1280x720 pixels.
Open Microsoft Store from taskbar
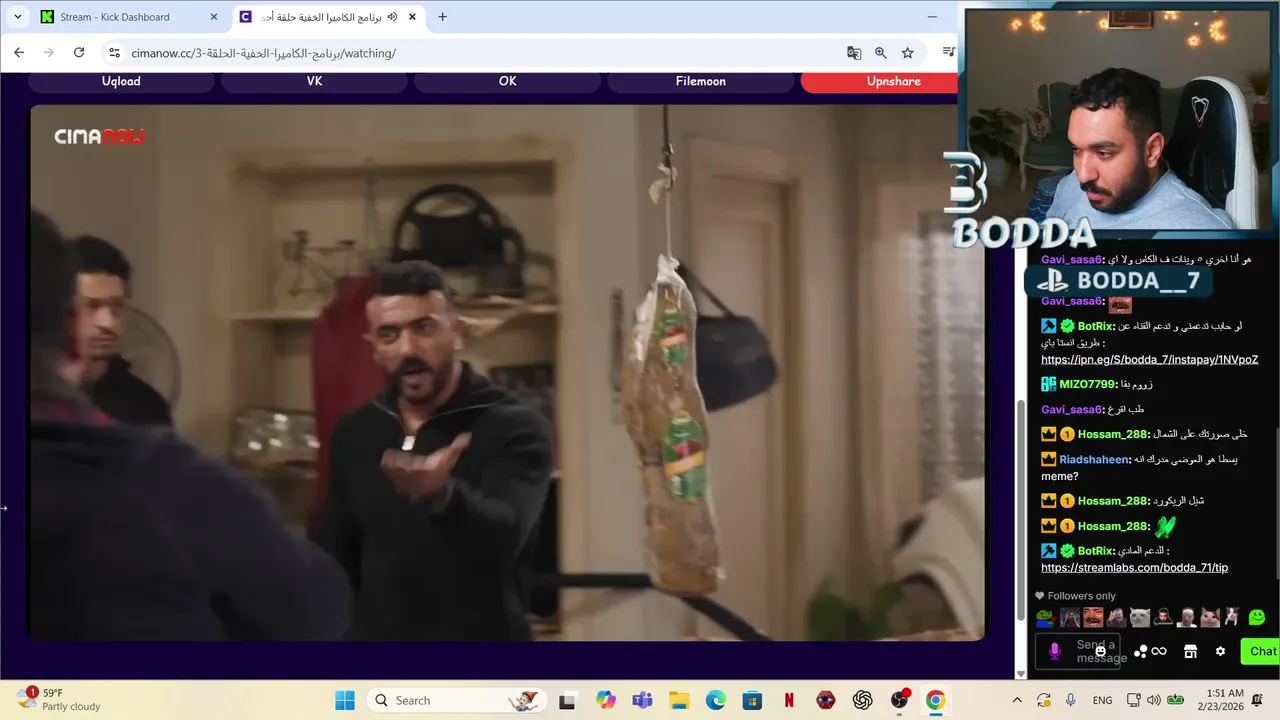[x=752, y=700]
